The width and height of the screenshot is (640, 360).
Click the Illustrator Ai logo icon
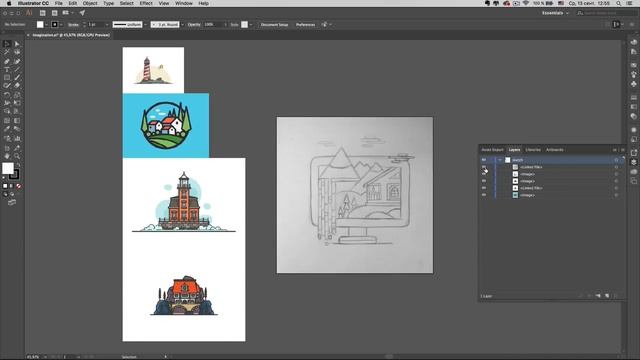(x=29, y=13)
